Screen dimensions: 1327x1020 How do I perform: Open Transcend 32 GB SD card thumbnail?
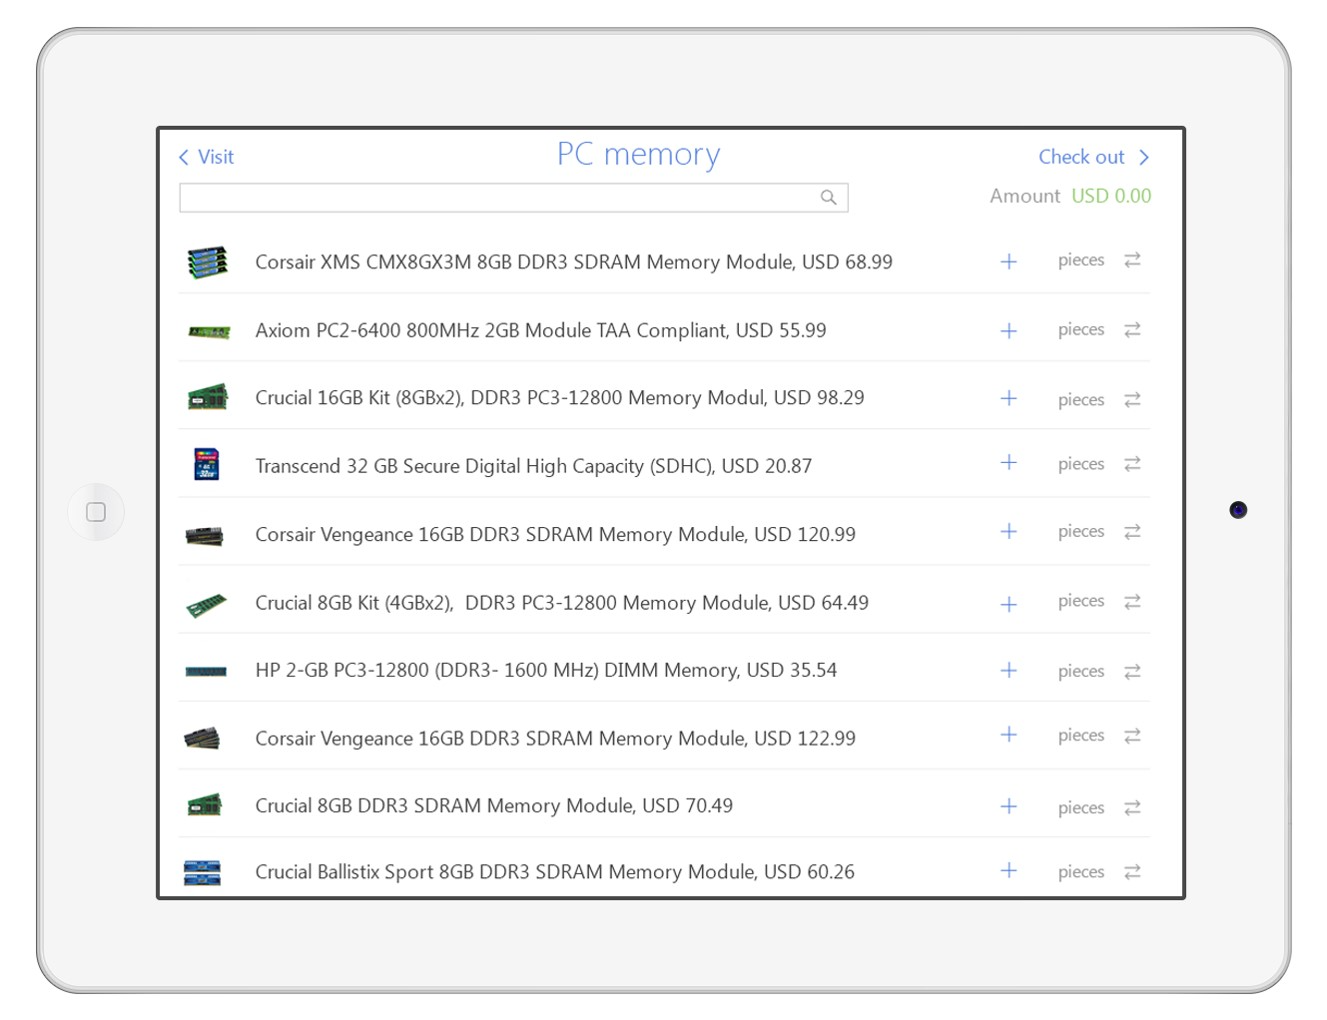tap(206, 464)
